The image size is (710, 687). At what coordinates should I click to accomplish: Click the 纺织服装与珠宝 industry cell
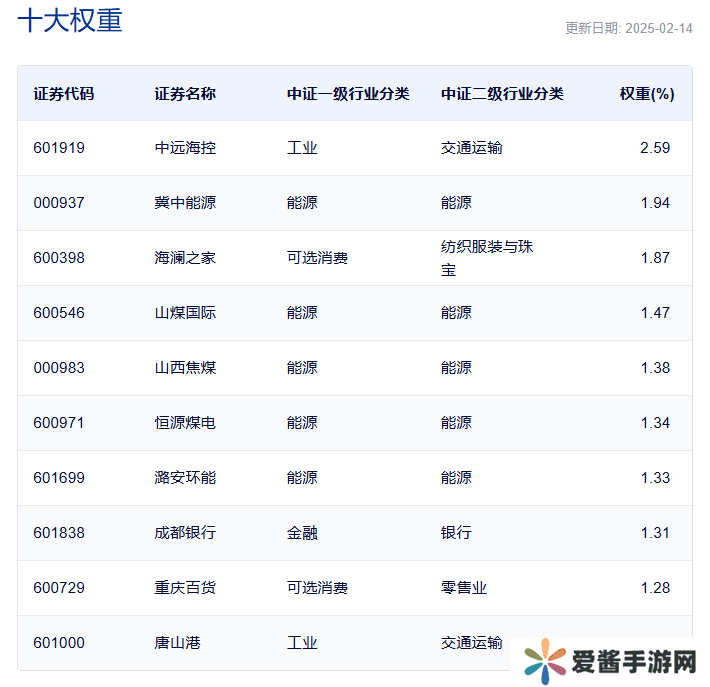[x=487, y=258]
